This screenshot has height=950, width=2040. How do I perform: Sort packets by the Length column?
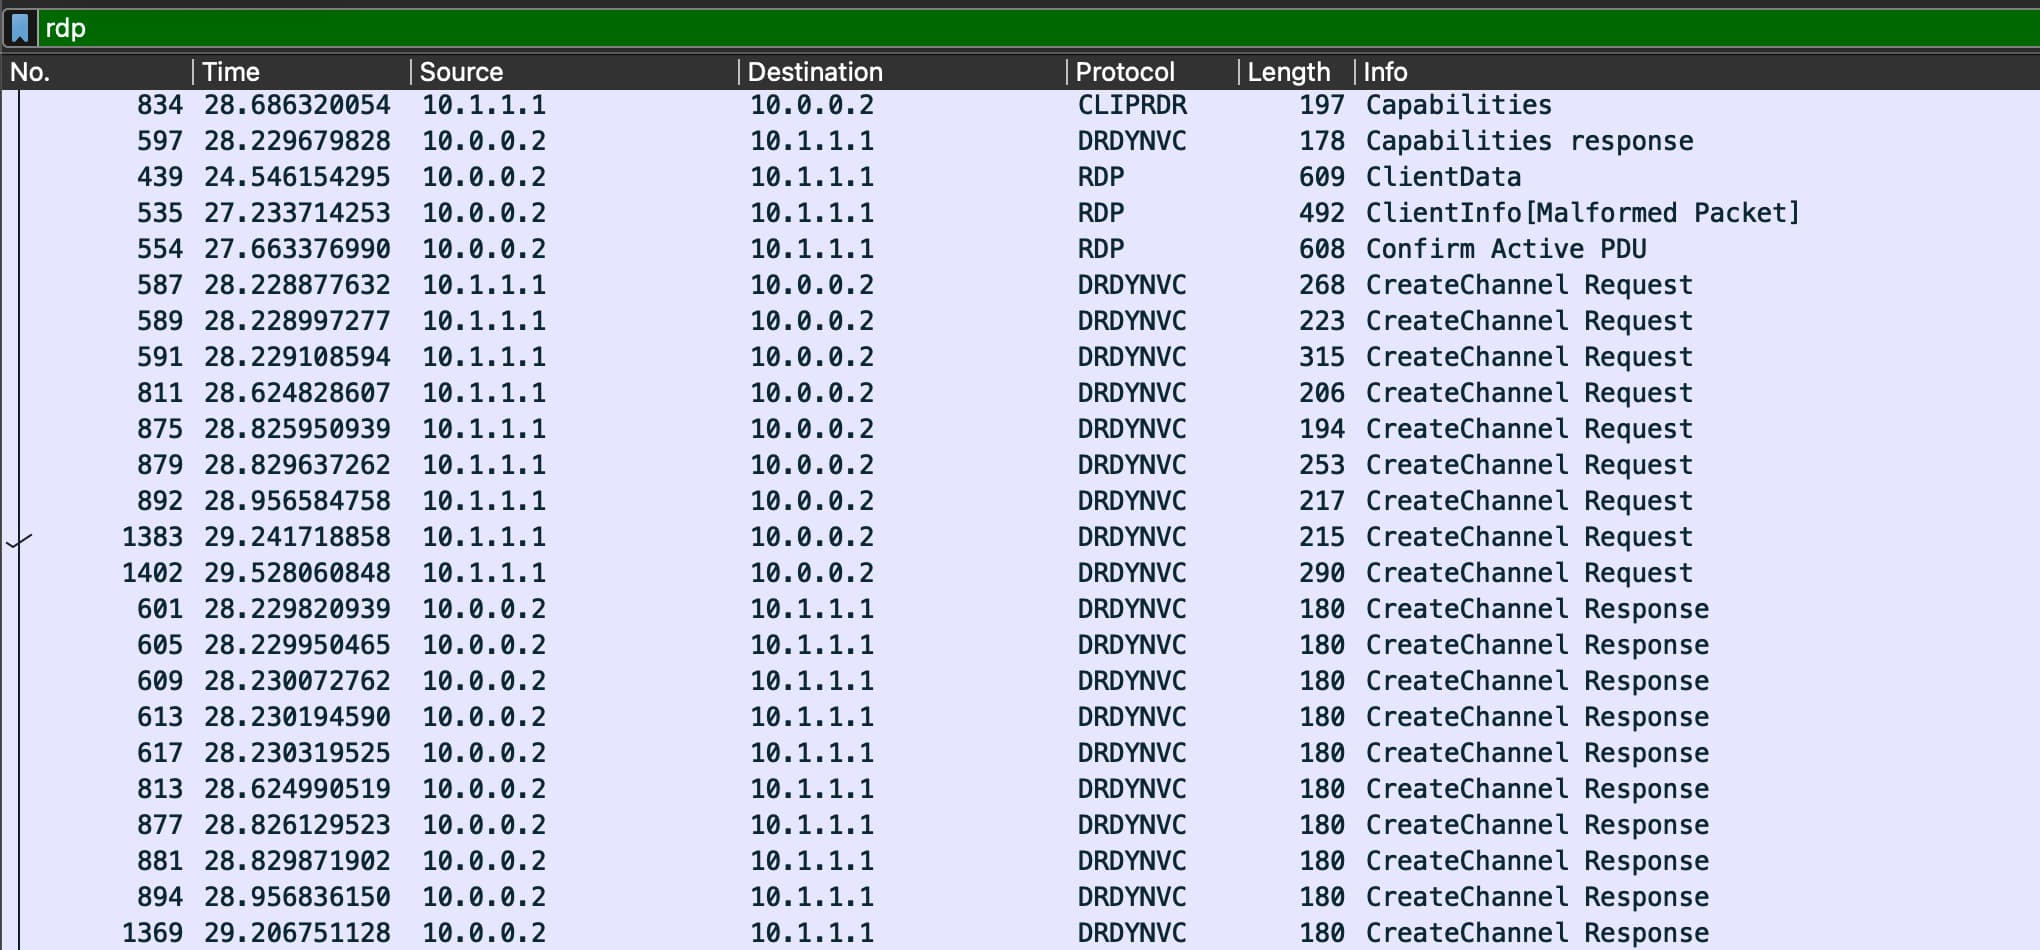(x=1290, y=71)
